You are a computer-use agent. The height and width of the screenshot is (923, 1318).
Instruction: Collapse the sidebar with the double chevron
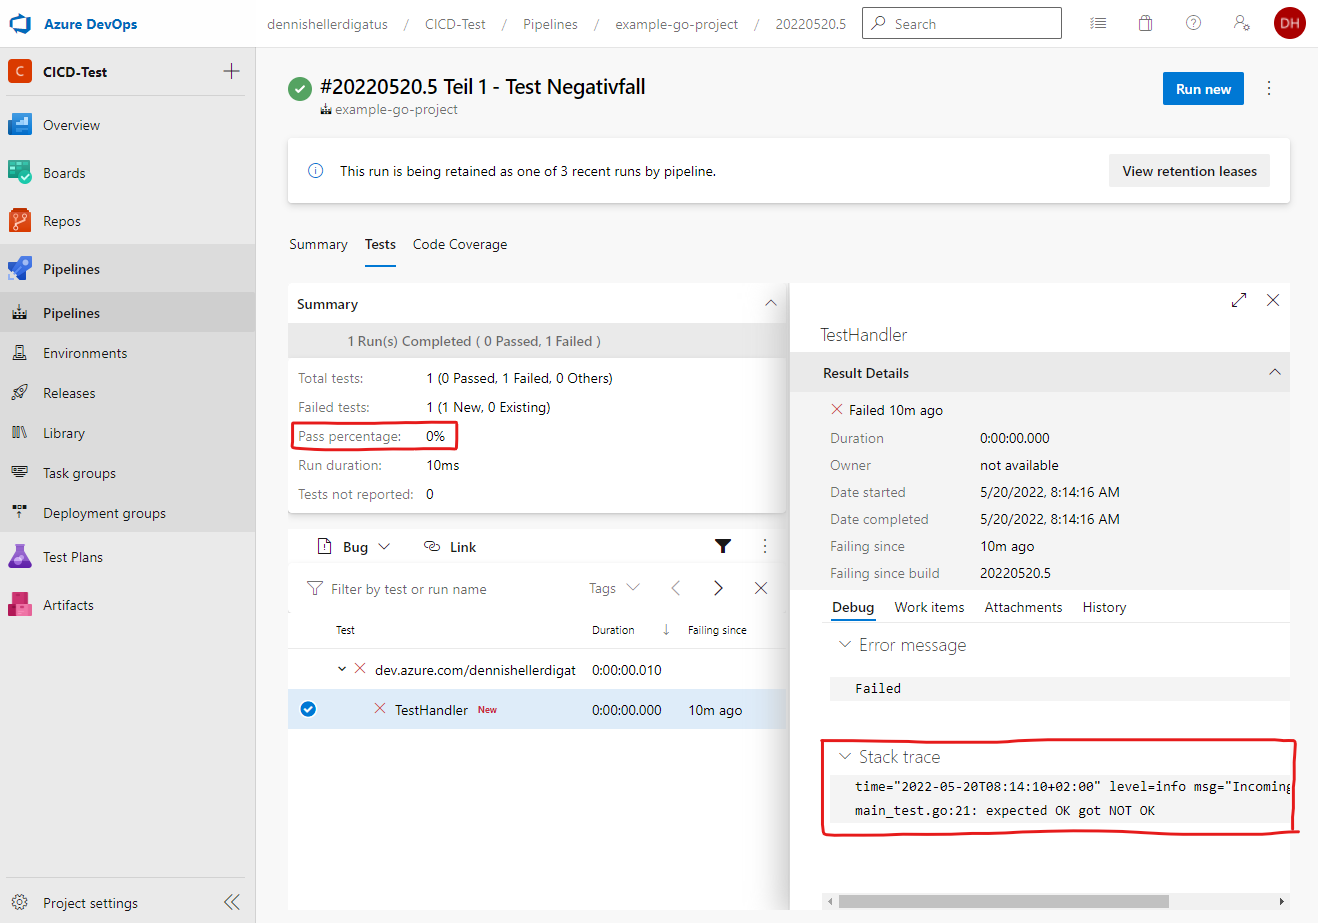click(x=232, y=902)
